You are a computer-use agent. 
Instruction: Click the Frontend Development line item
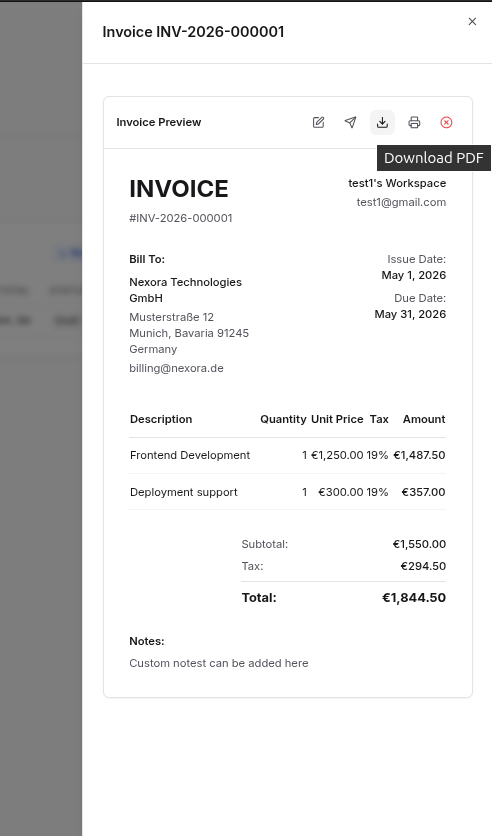coord(190,455)
